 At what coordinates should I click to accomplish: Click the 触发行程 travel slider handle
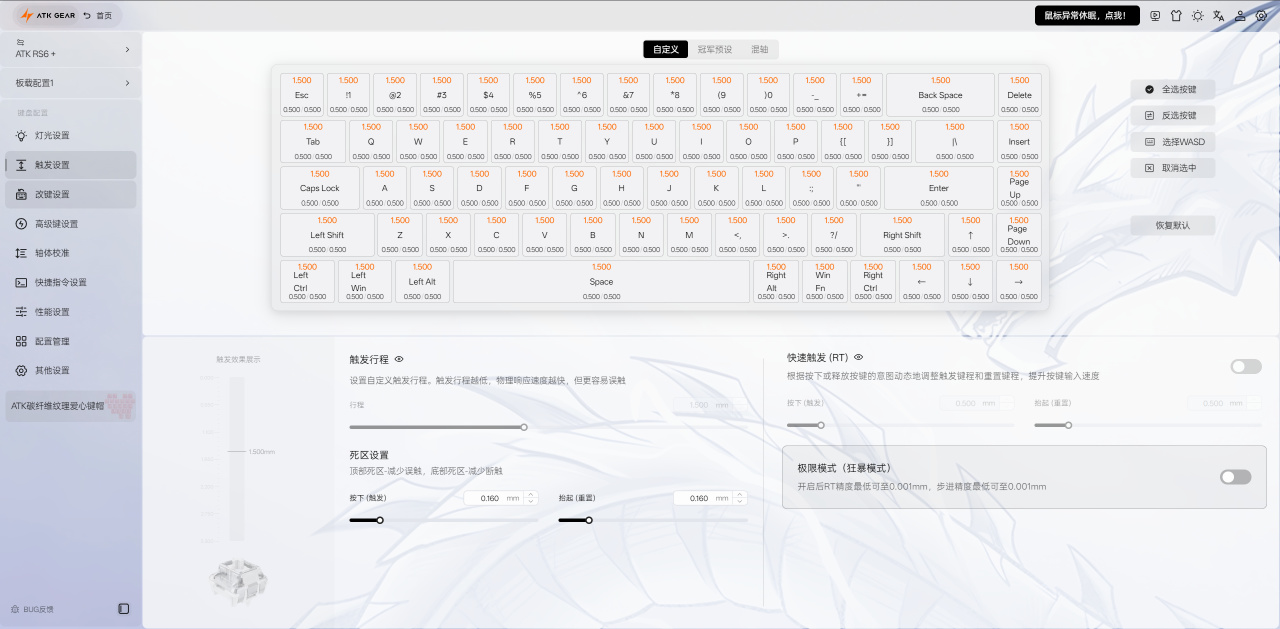click(x=524, y=427)
